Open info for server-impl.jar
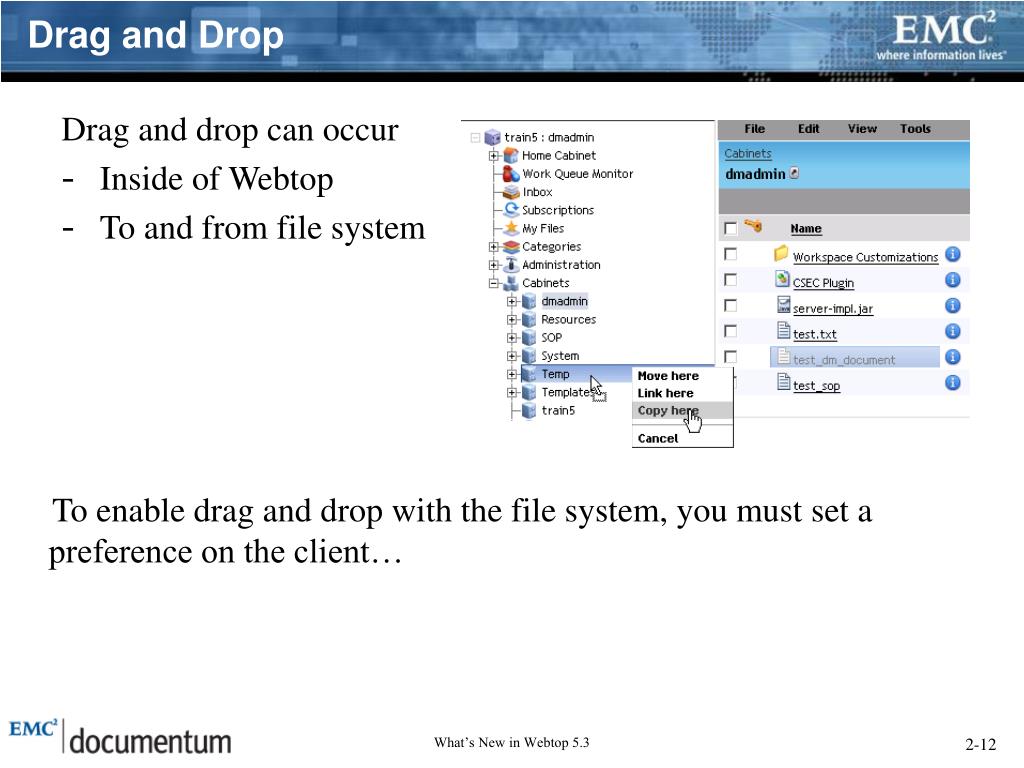 point(953,305)
